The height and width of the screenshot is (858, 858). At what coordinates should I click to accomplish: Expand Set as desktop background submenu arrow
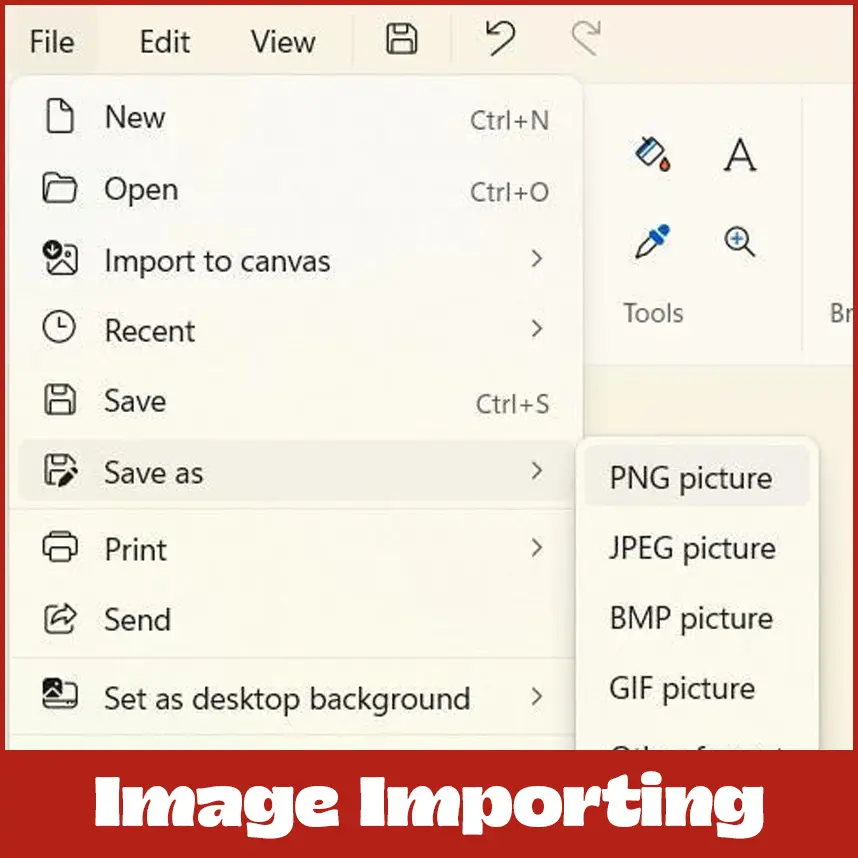[x=537, y=697]
